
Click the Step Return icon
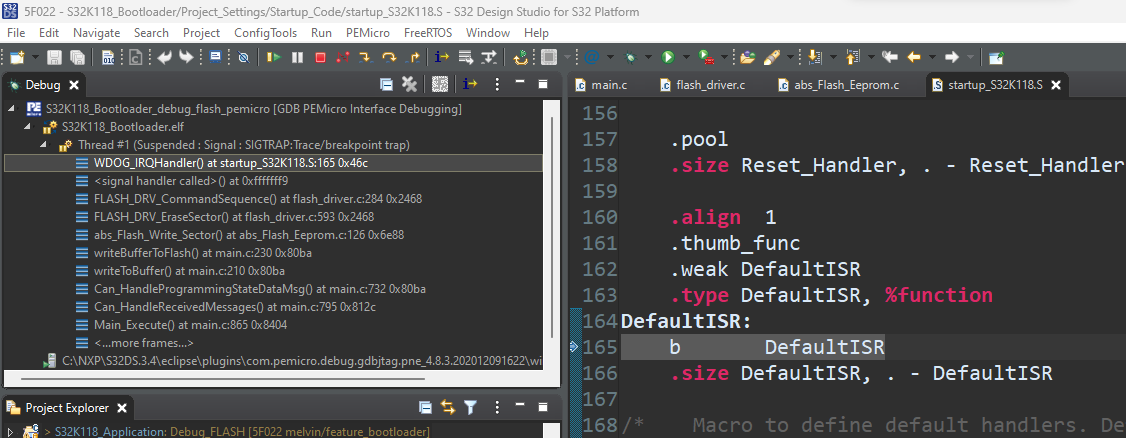click(x=414, y=57)
